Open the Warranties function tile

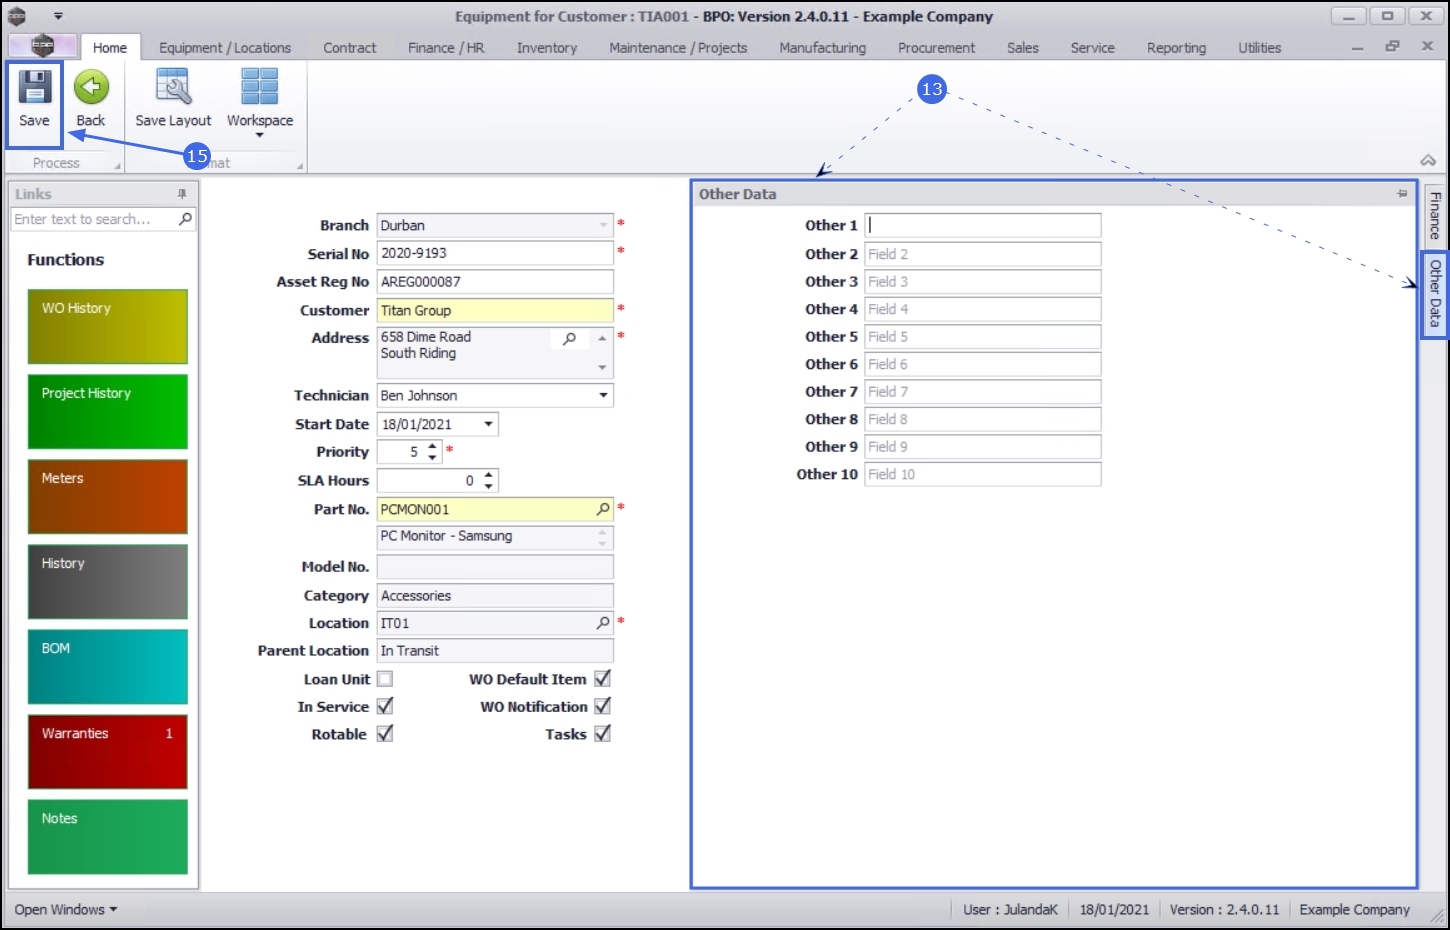pyautogui.click(x=108, y=752)
